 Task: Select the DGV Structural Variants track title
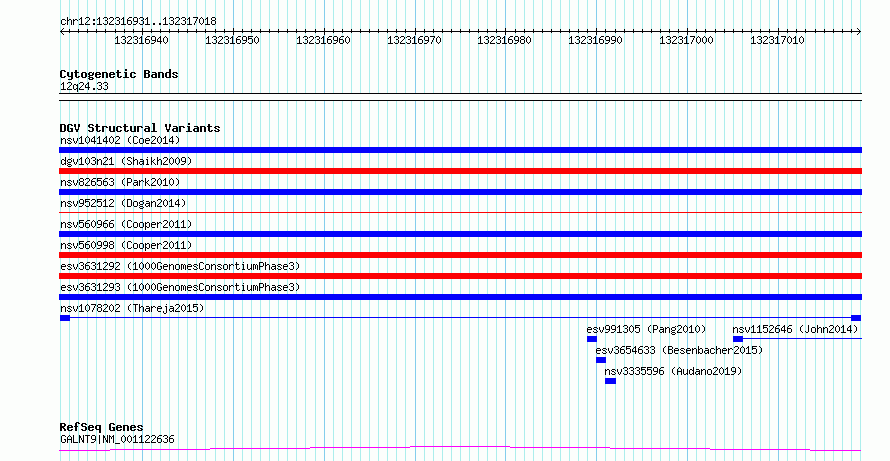tap(140, 128)
